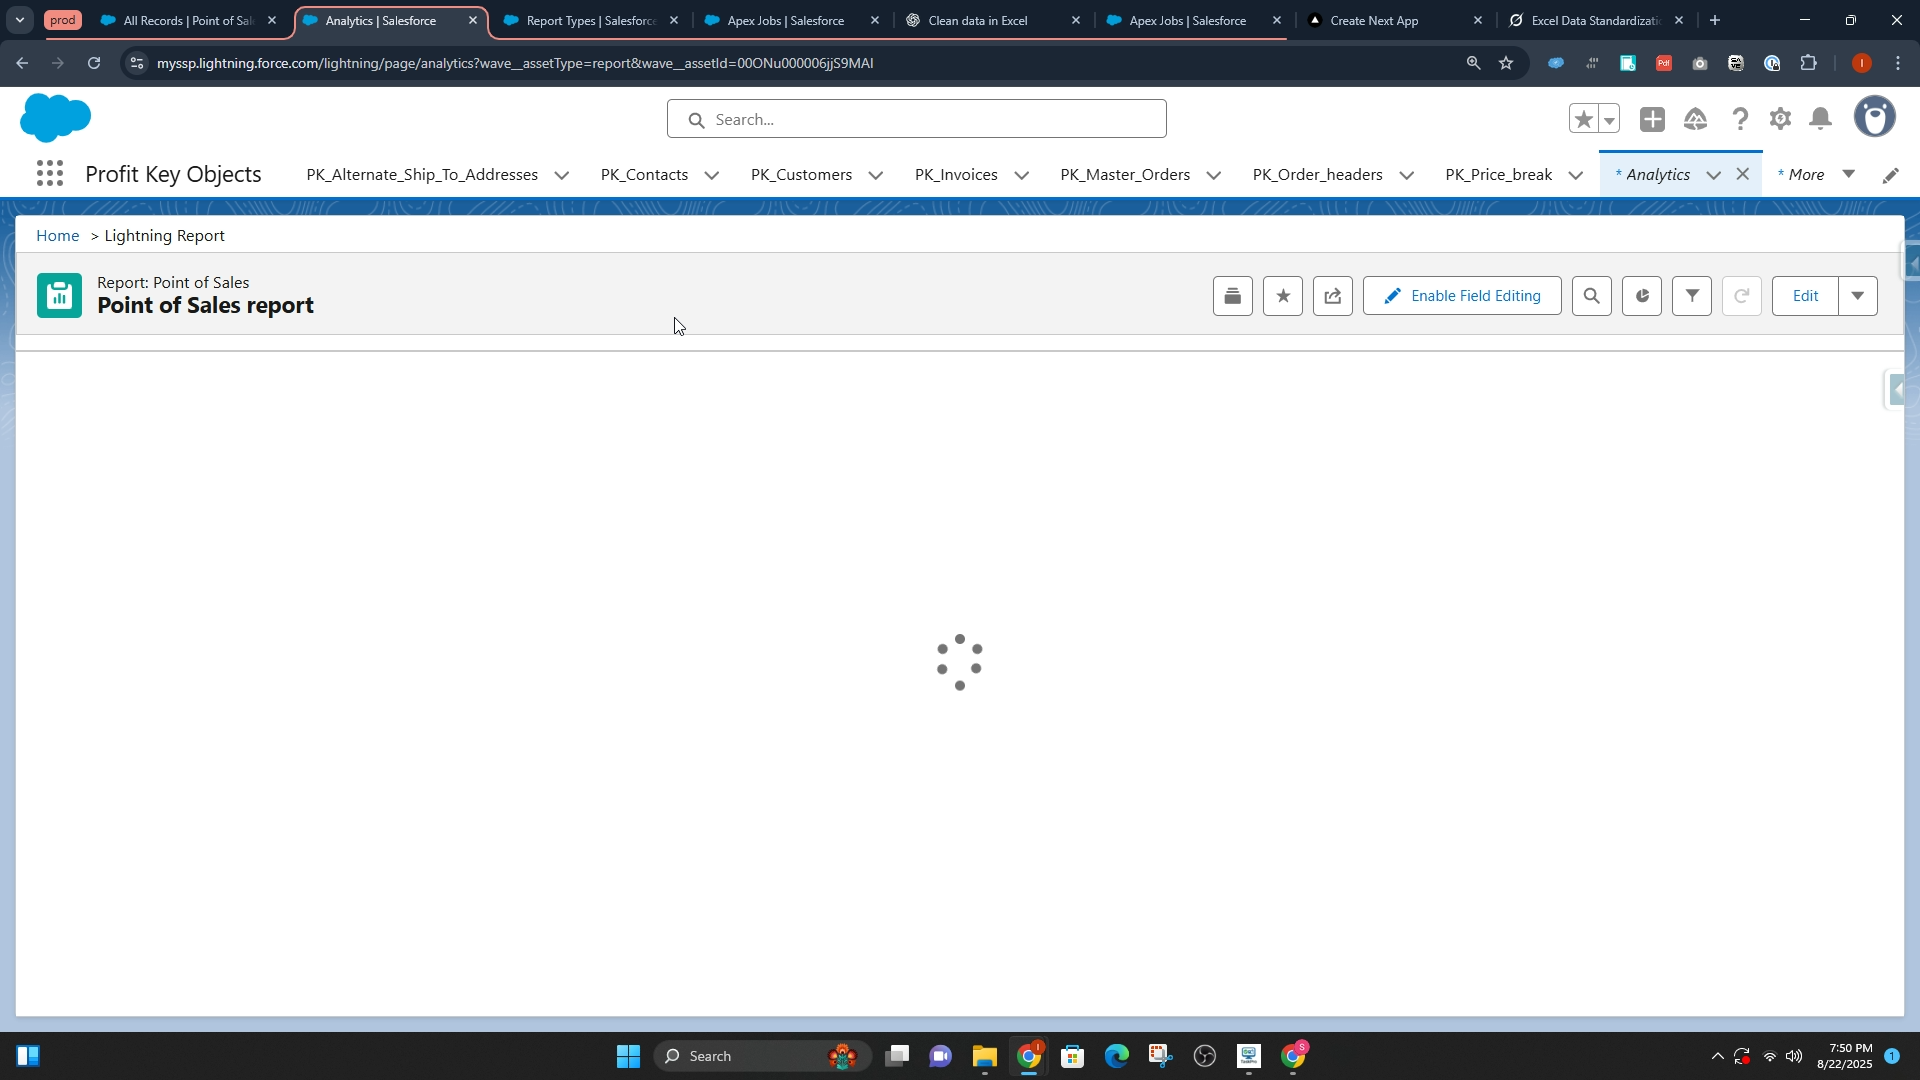Open the PK_Invoices navigation tab
The height and width of the screenshot is (1080, 1920).
(x=955, y=175)
